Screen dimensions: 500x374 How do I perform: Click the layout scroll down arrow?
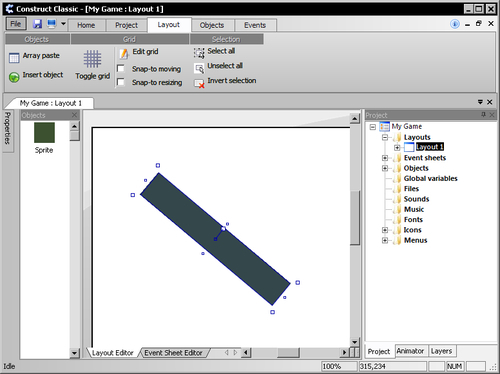[355, 342]
